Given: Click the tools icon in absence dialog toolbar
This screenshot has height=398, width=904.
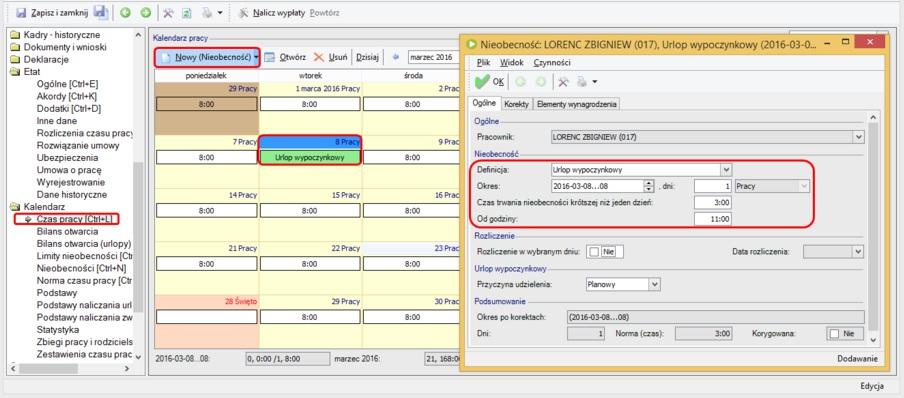Looking at the screenshot, I should (564, 81).
